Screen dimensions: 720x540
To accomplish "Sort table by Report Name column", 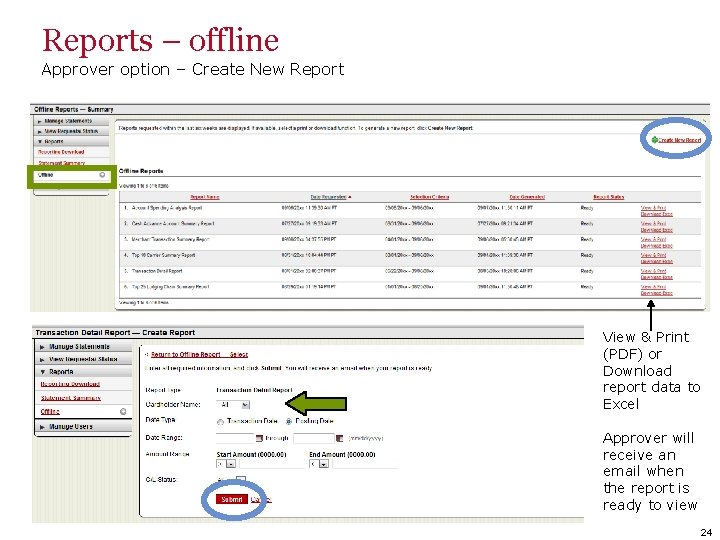I will click(205, 197).
